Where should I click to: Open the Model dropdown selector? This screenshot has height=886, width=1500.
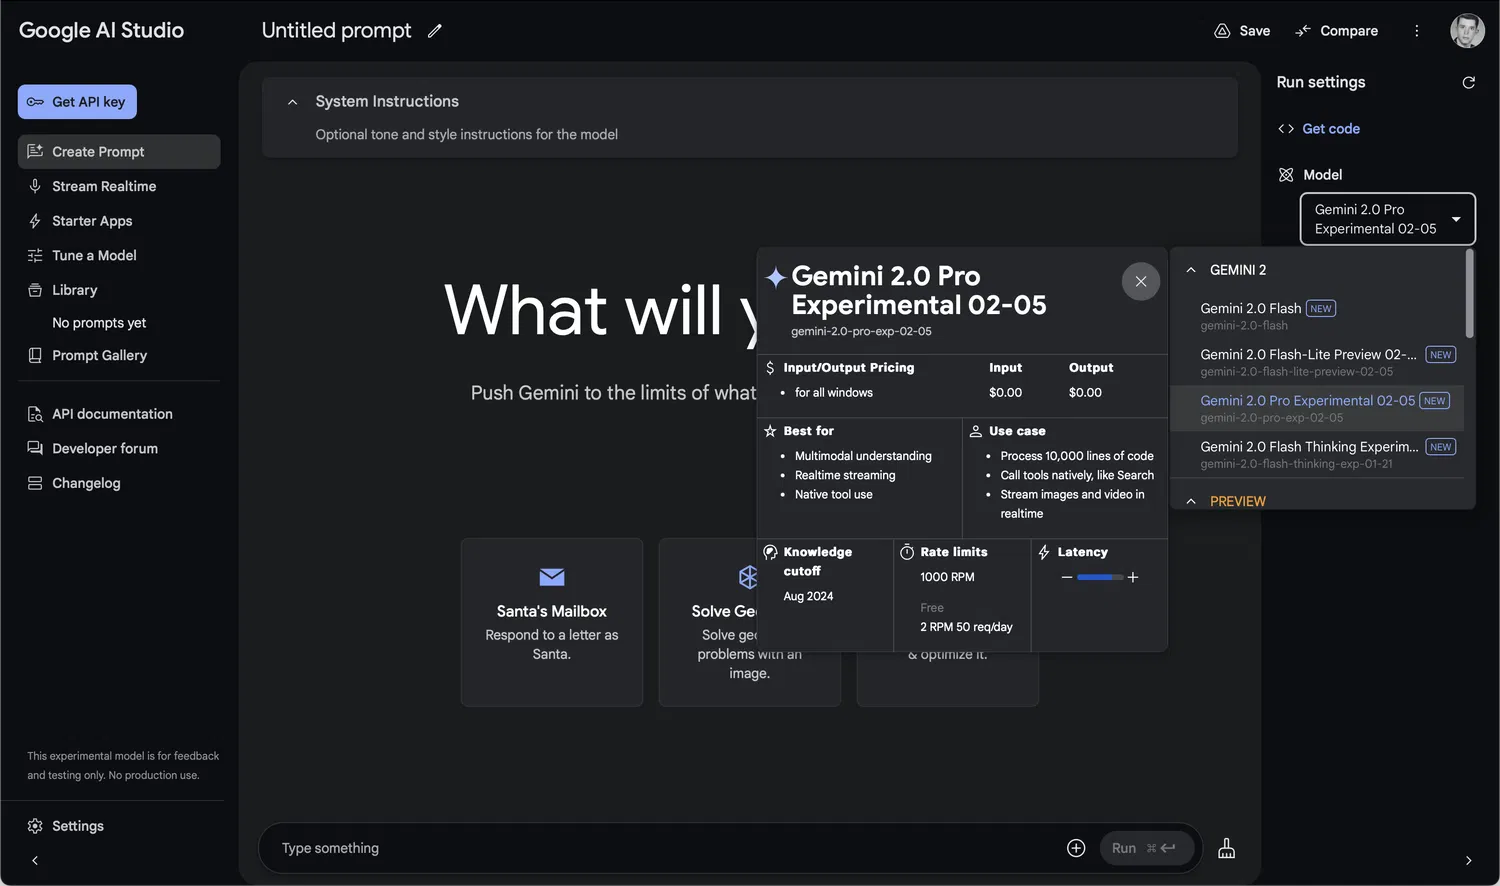pos(1387,219)
